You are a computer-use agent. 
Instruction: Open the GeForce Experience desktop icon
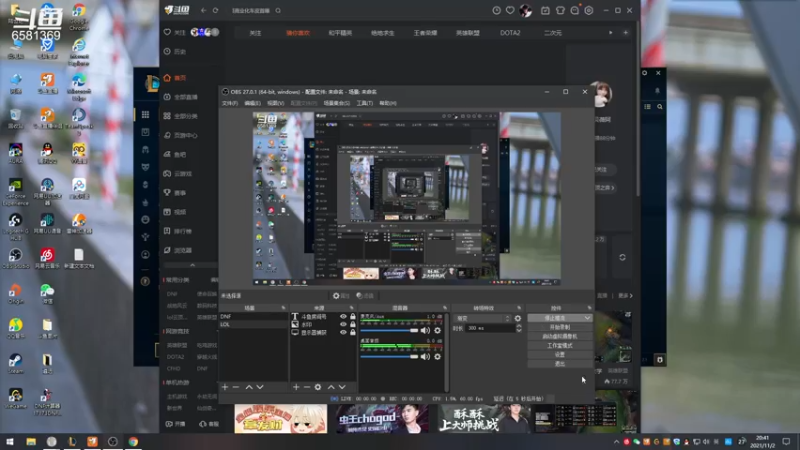[x=15, y=192]
